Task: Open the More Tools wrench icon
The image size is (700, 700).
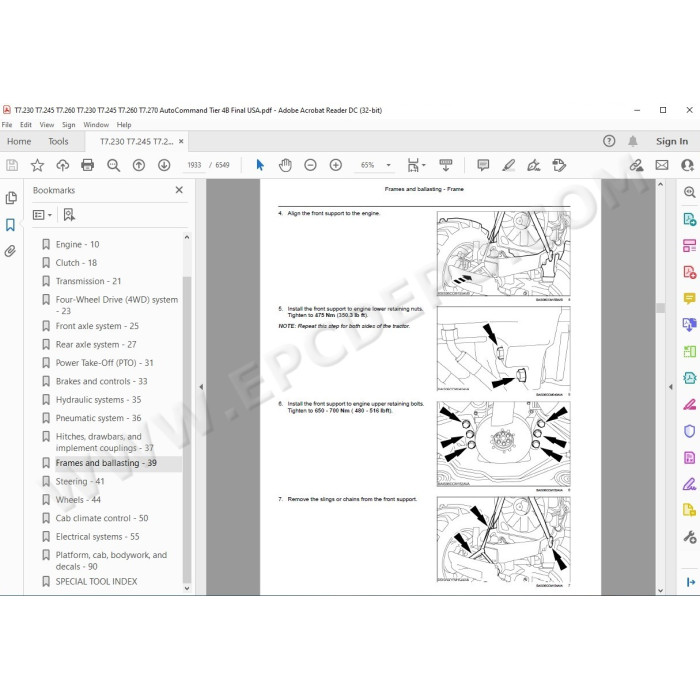Action: coord(690,537)
